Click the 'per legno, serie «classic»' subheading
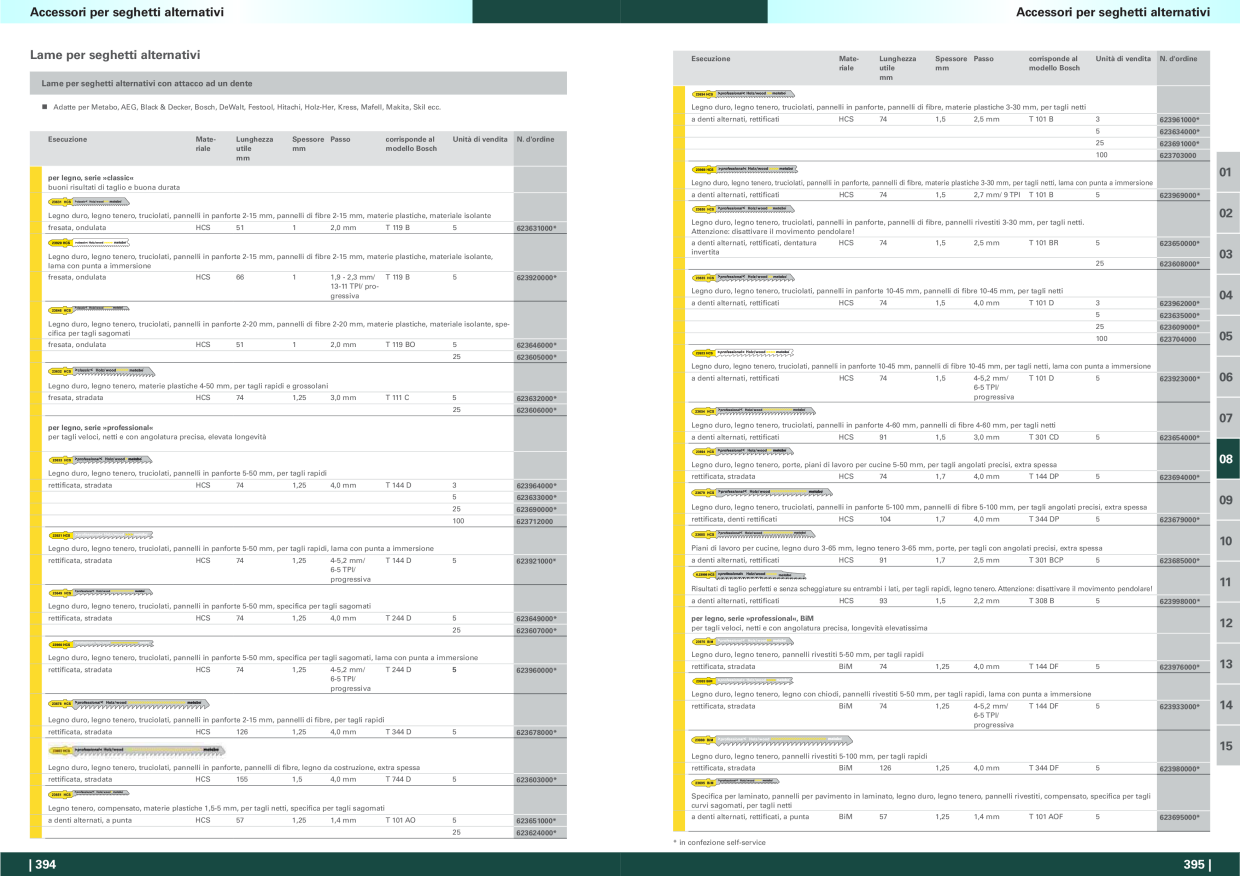Screen dimensions: 1240x876 point(91,178)
